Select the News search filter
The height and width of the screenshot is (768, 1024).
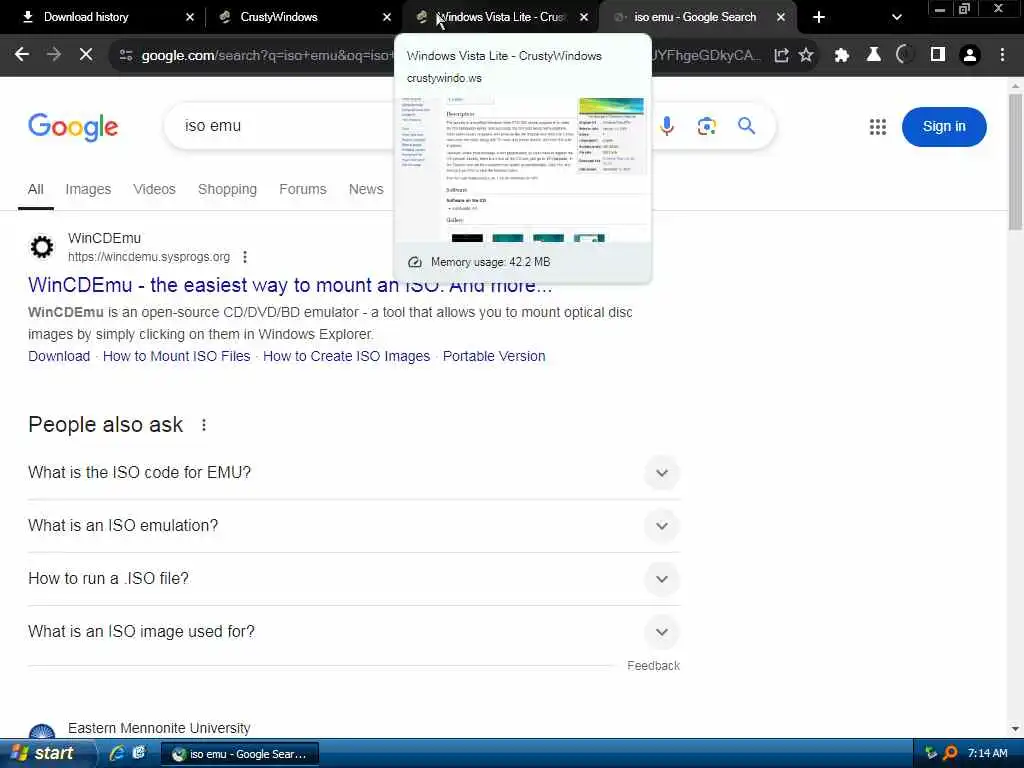366,189
